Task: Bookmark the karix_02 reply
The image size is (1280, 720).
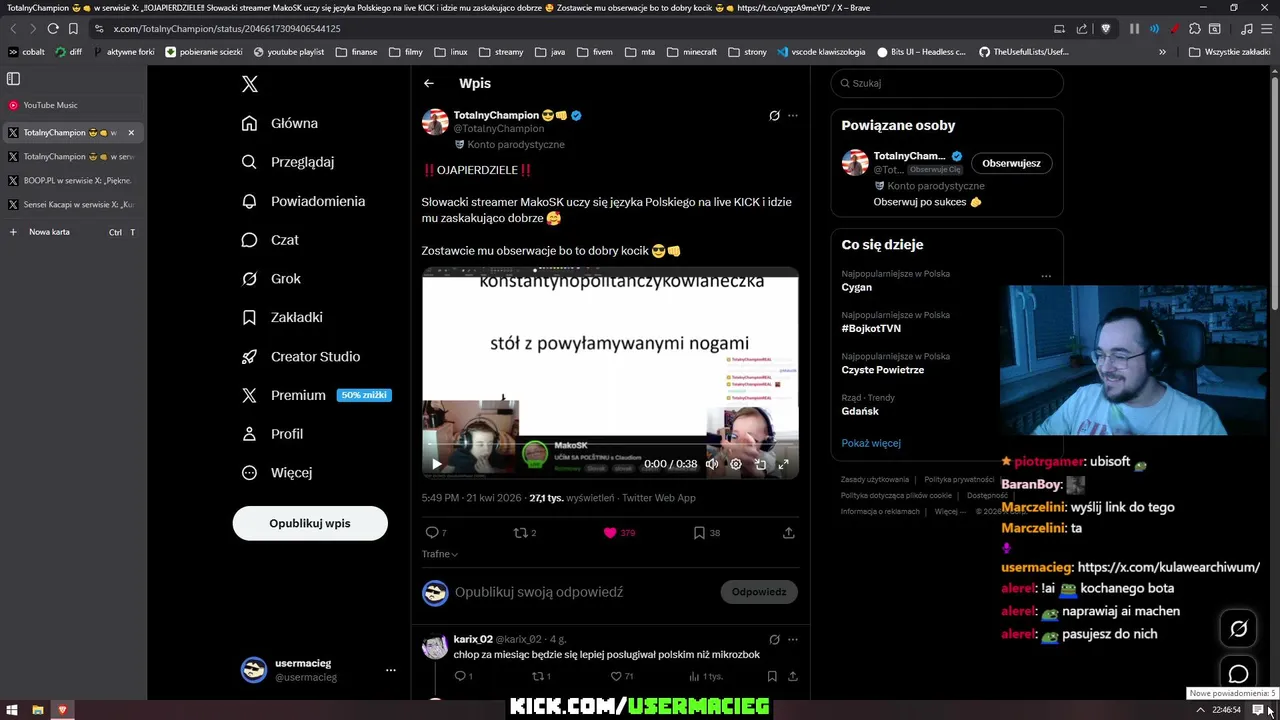Action: [771, 676]
